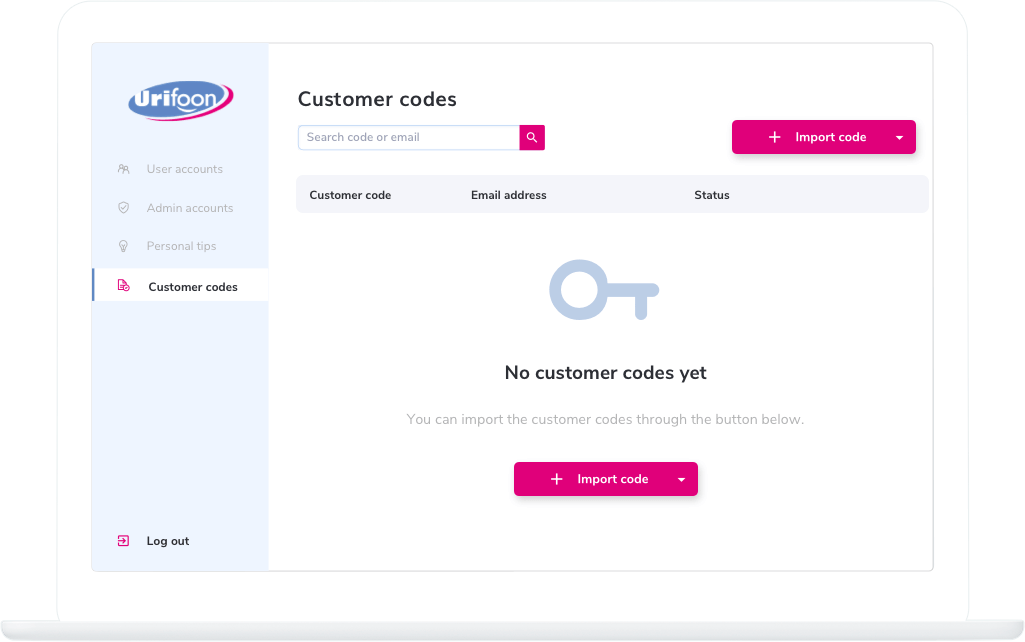Viewport: 1025px width, 642px height.
Task: Expand the lower Import code dropdown arrow
Action: click(x=681, y=479)
